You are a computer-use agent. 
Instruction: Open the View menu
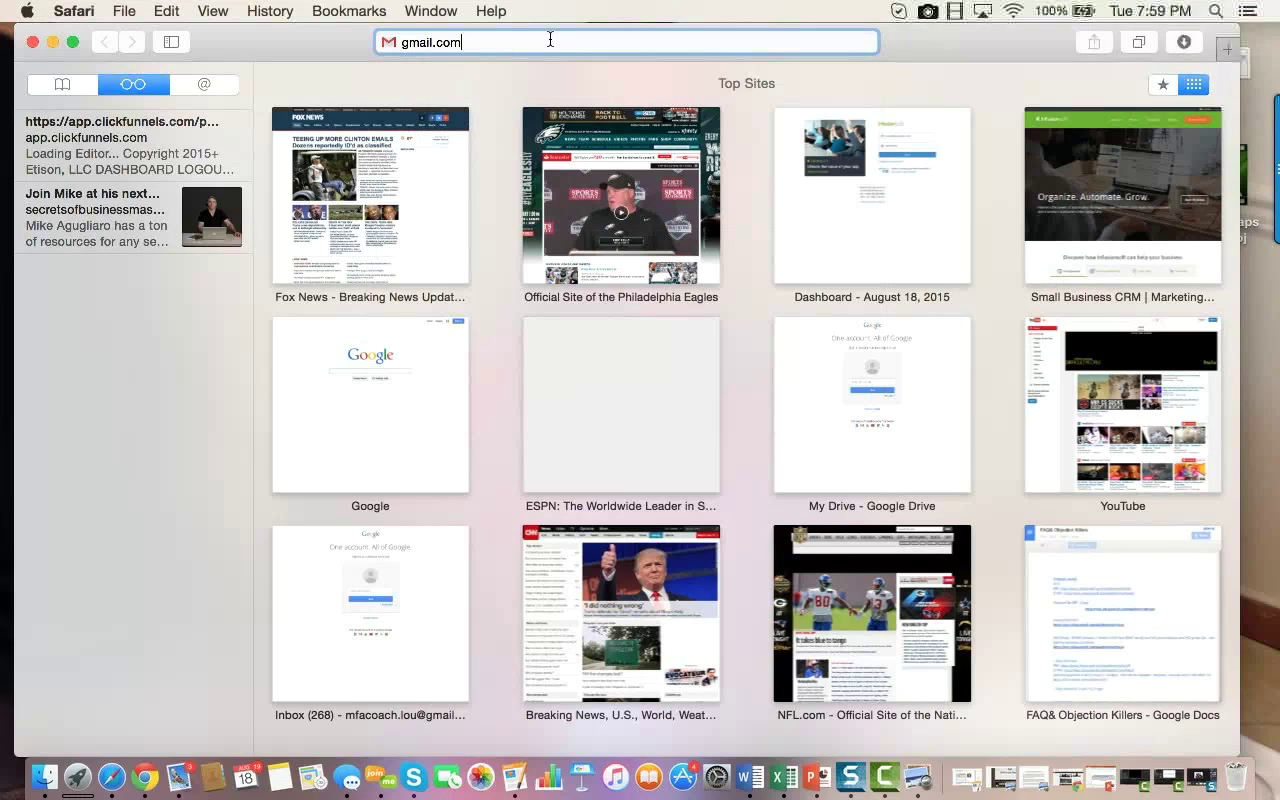(212, 11)
